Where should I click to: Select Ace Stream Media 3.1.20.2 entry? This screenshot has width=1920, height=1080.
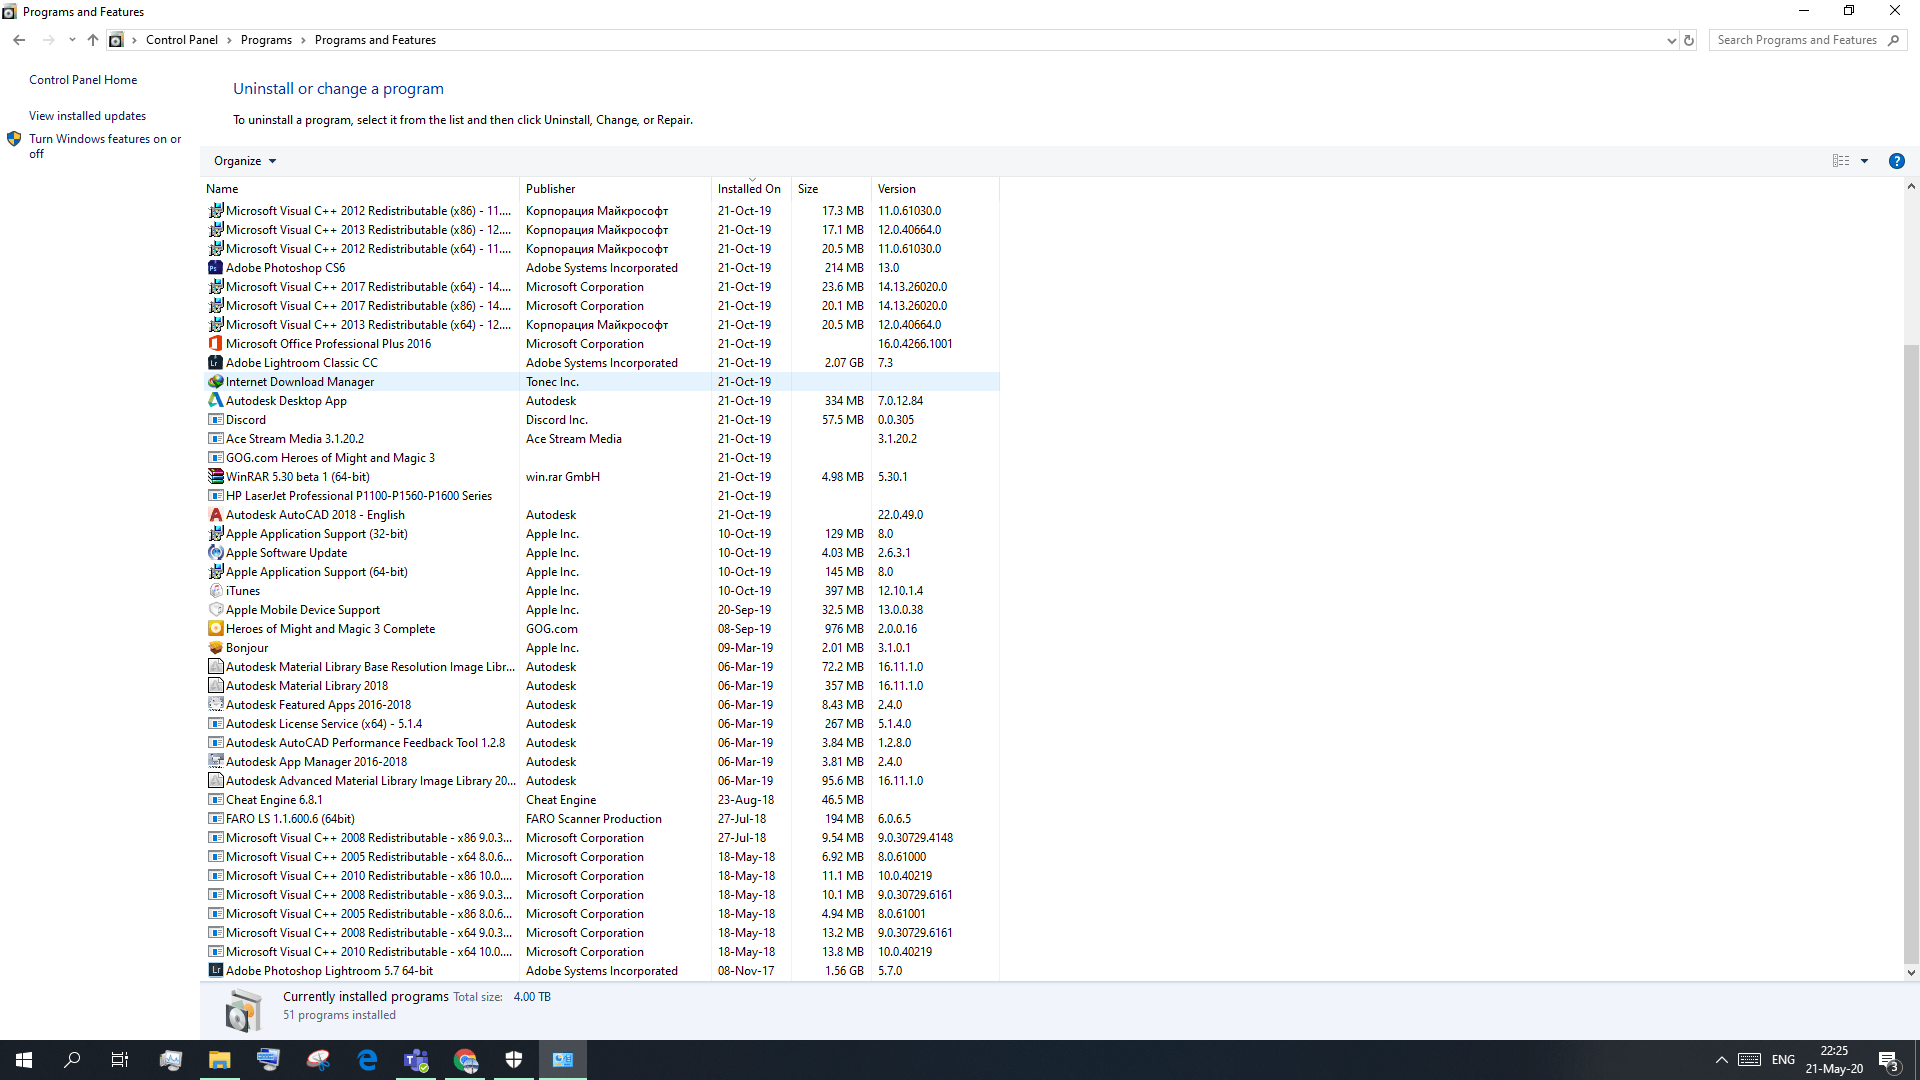(600, 439)
